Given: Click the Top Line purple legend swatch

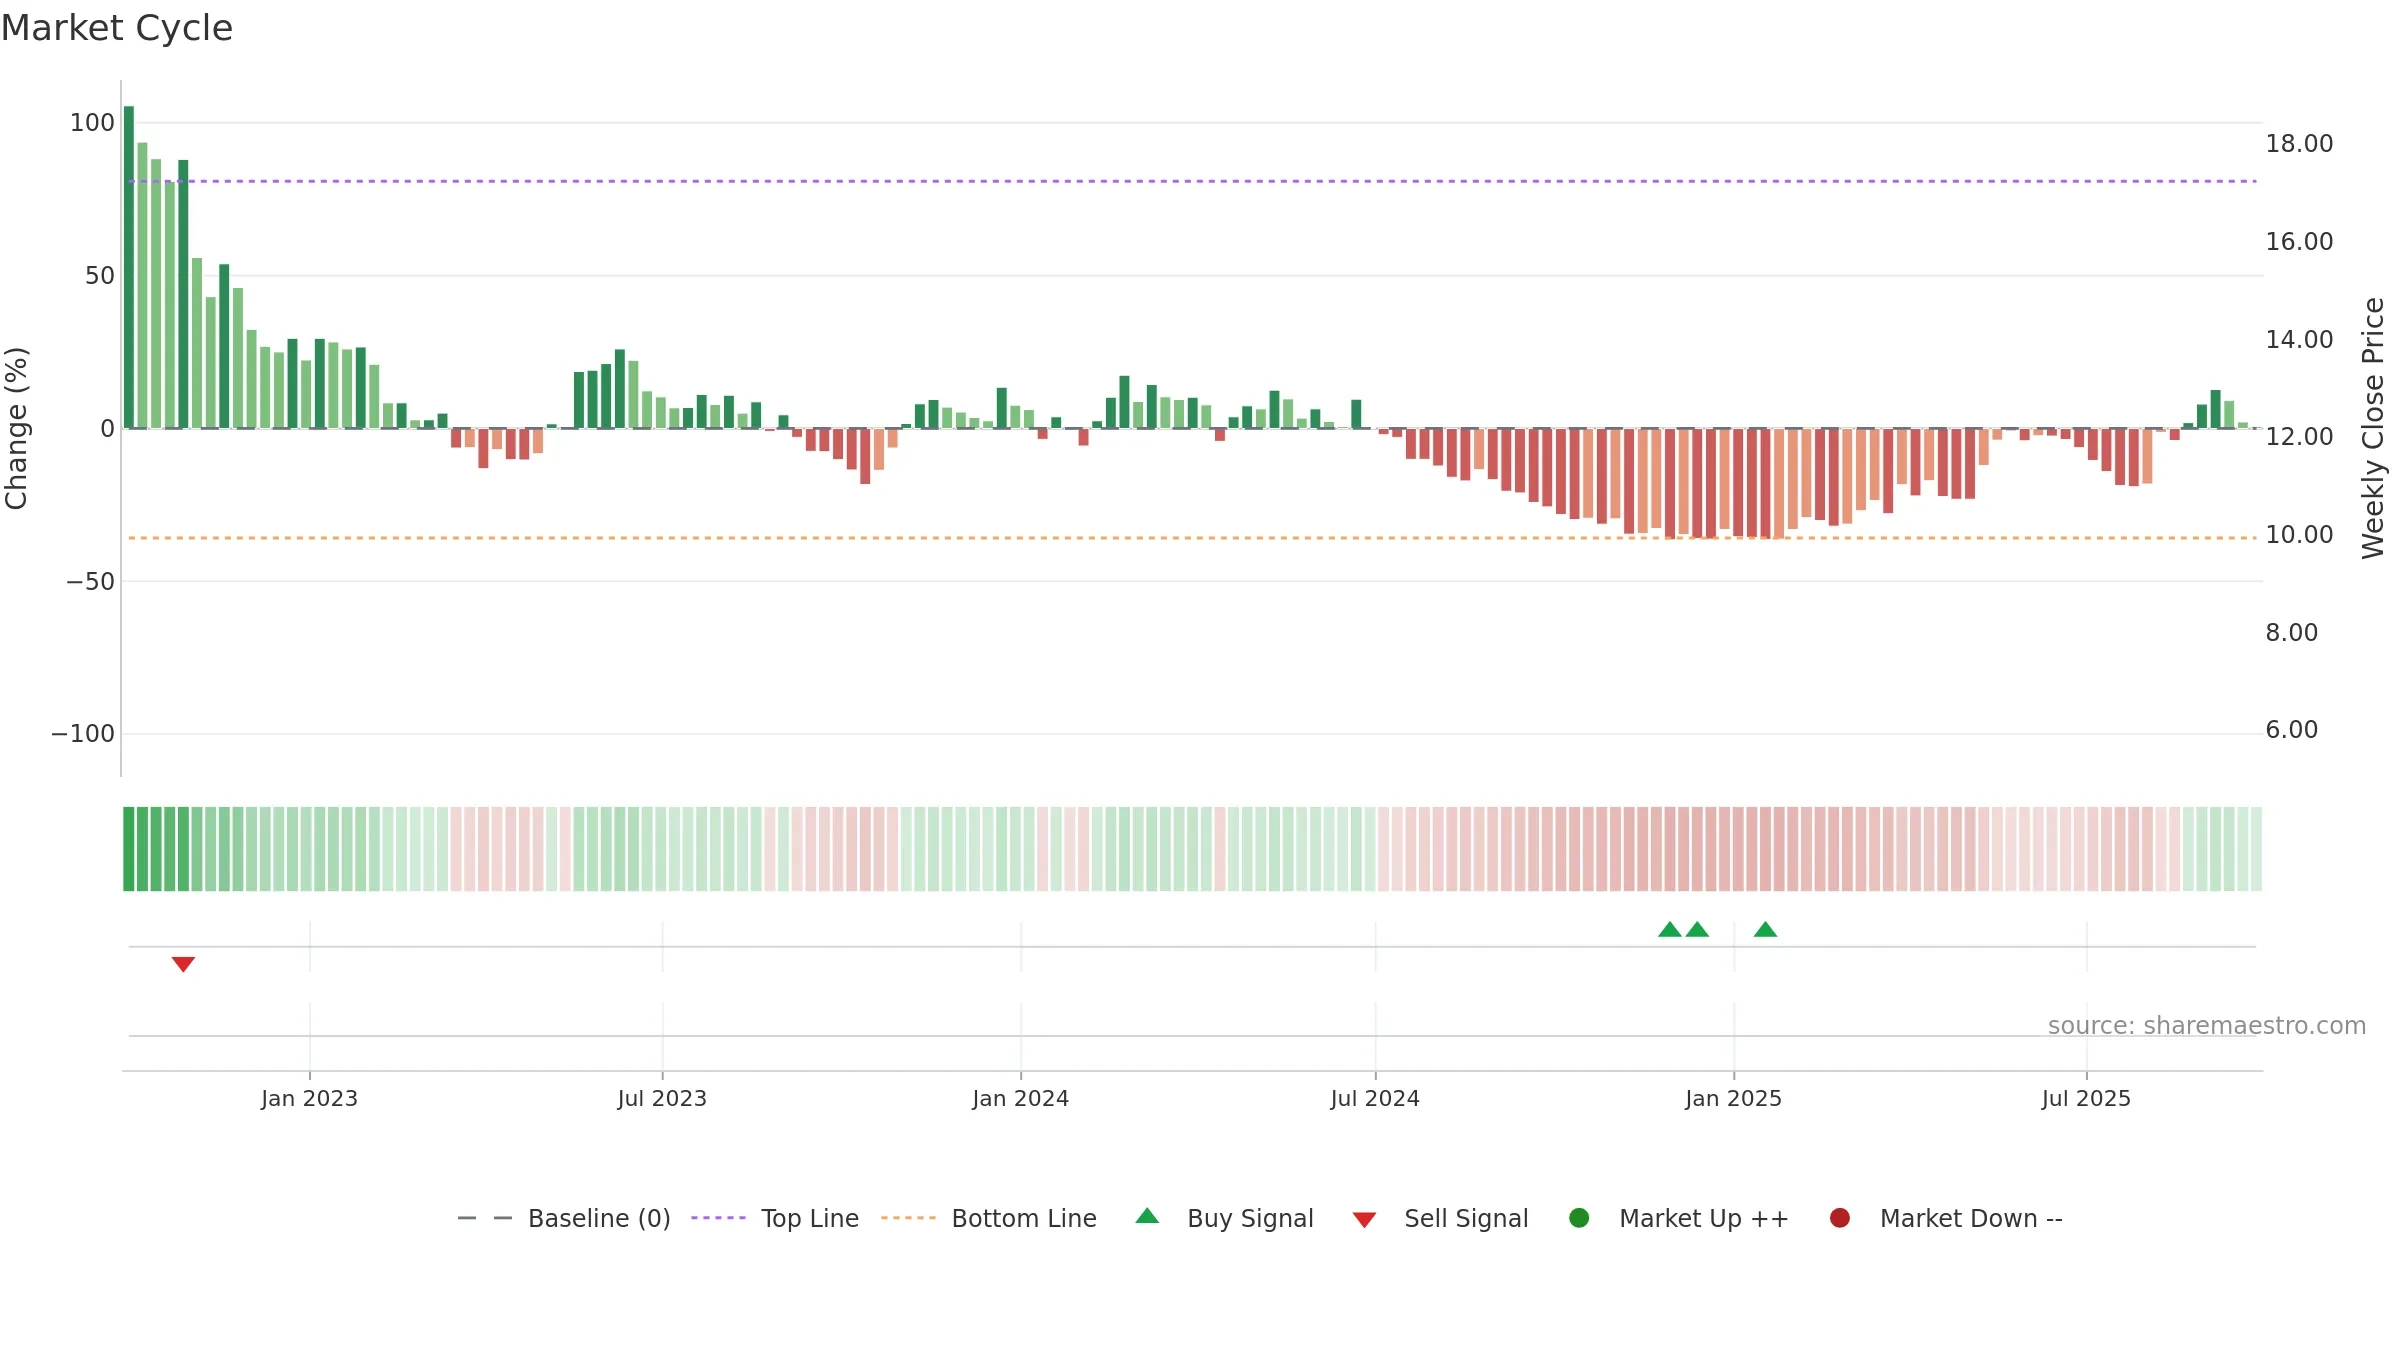Looking at the screenshot, I should [718, 1218].
